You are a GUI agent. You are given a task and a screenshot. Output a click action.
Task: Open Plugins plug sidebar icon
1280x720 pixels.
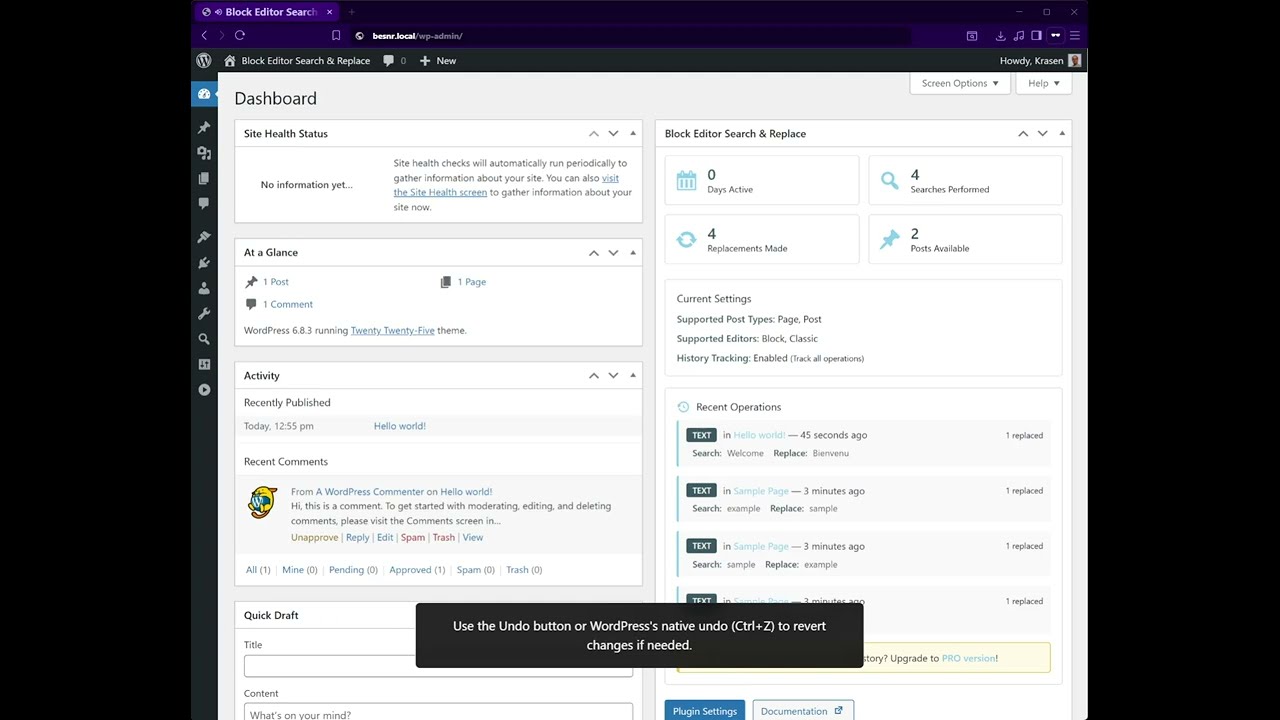pos(204,263)
